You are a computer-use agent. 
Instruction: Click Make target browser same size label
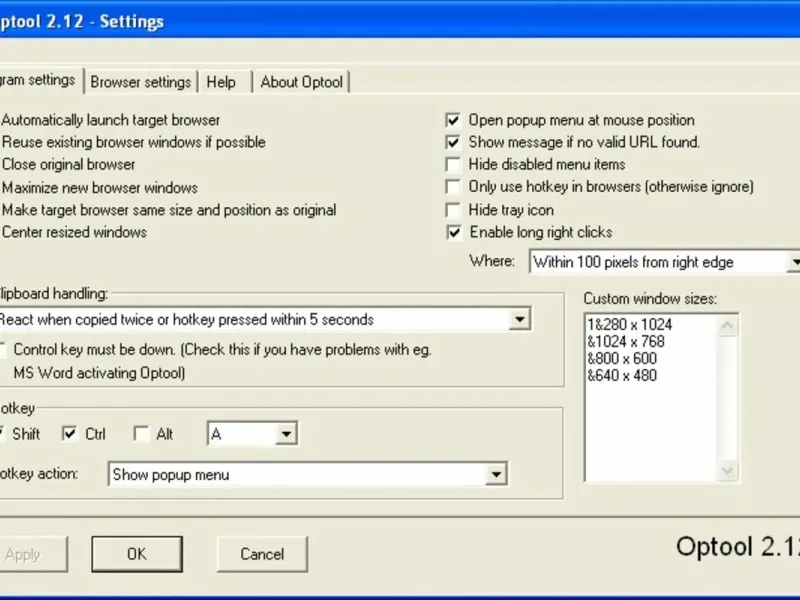coord(169,210)
